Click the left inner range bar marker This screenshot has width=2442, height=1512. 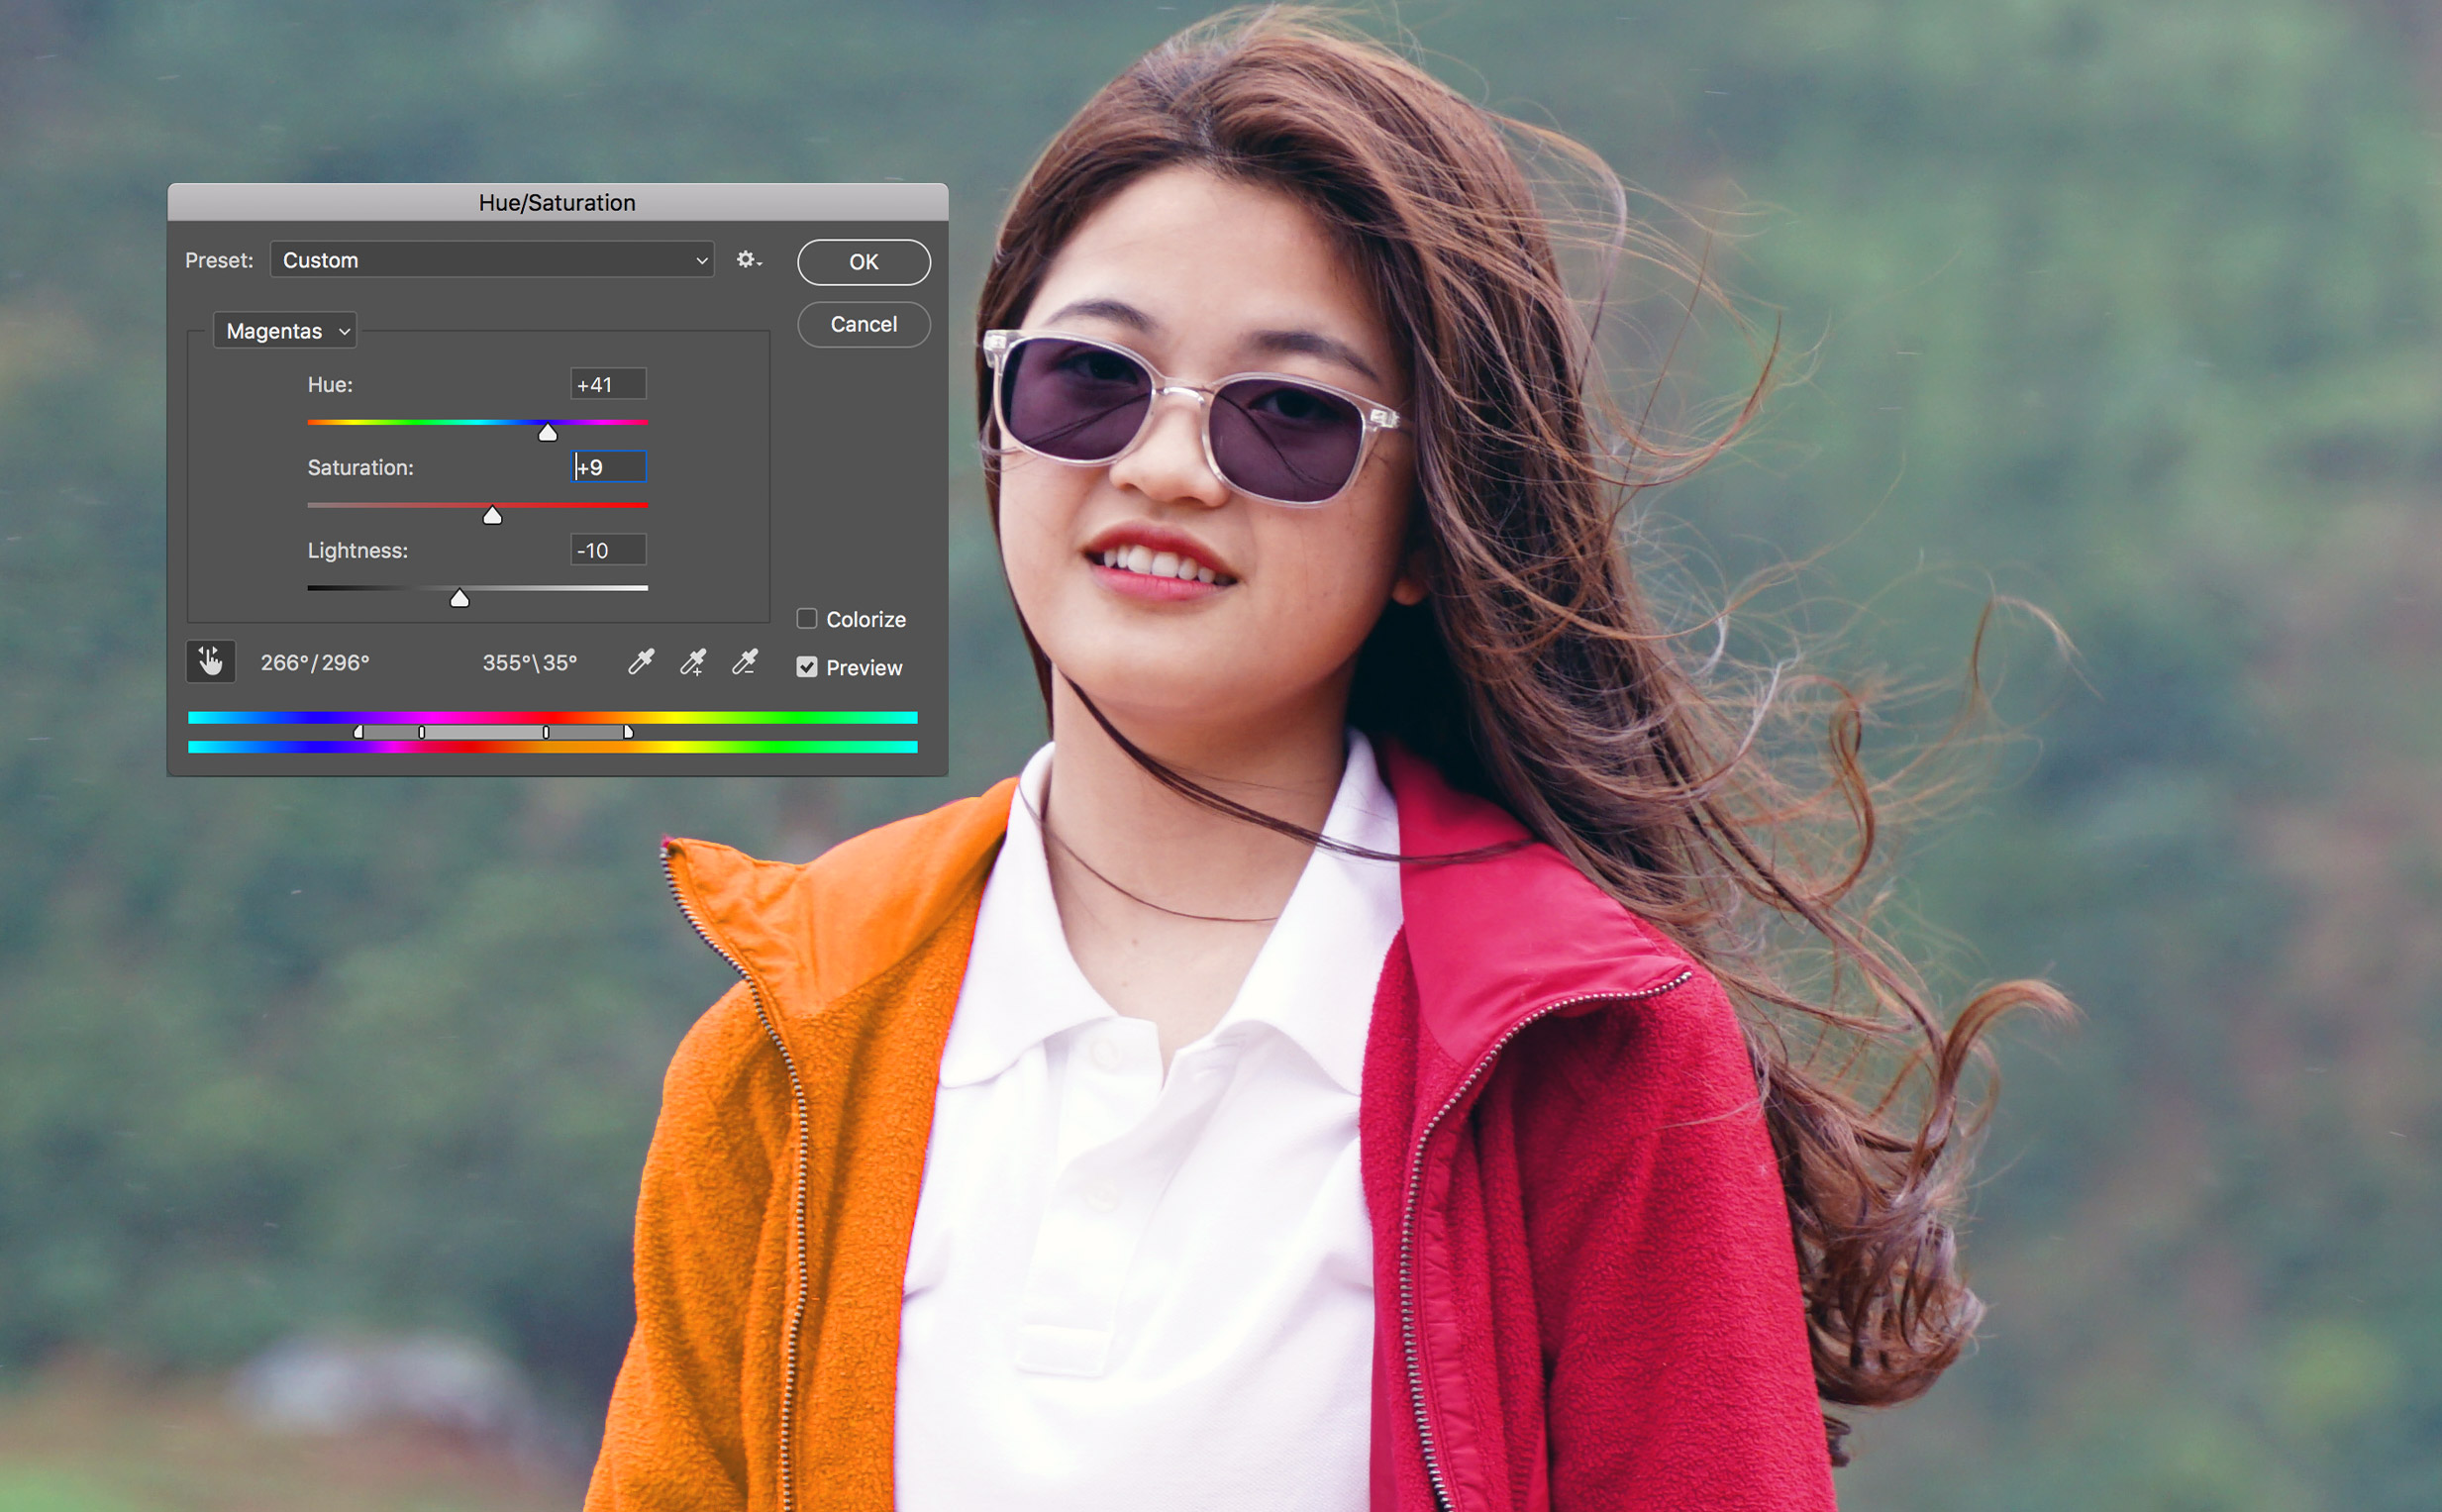[422, 732]
